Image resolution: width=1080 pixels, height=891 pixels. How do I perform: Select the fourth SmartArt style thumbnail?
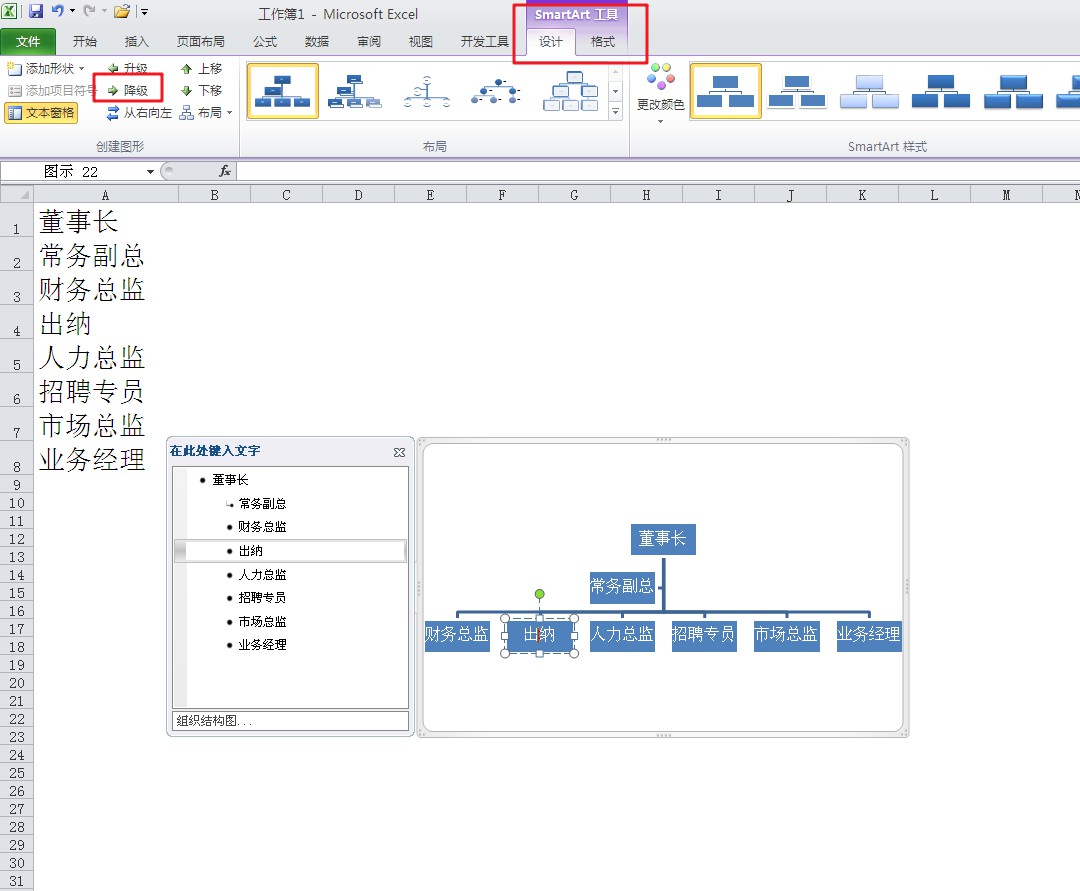[x=941, y=91]
